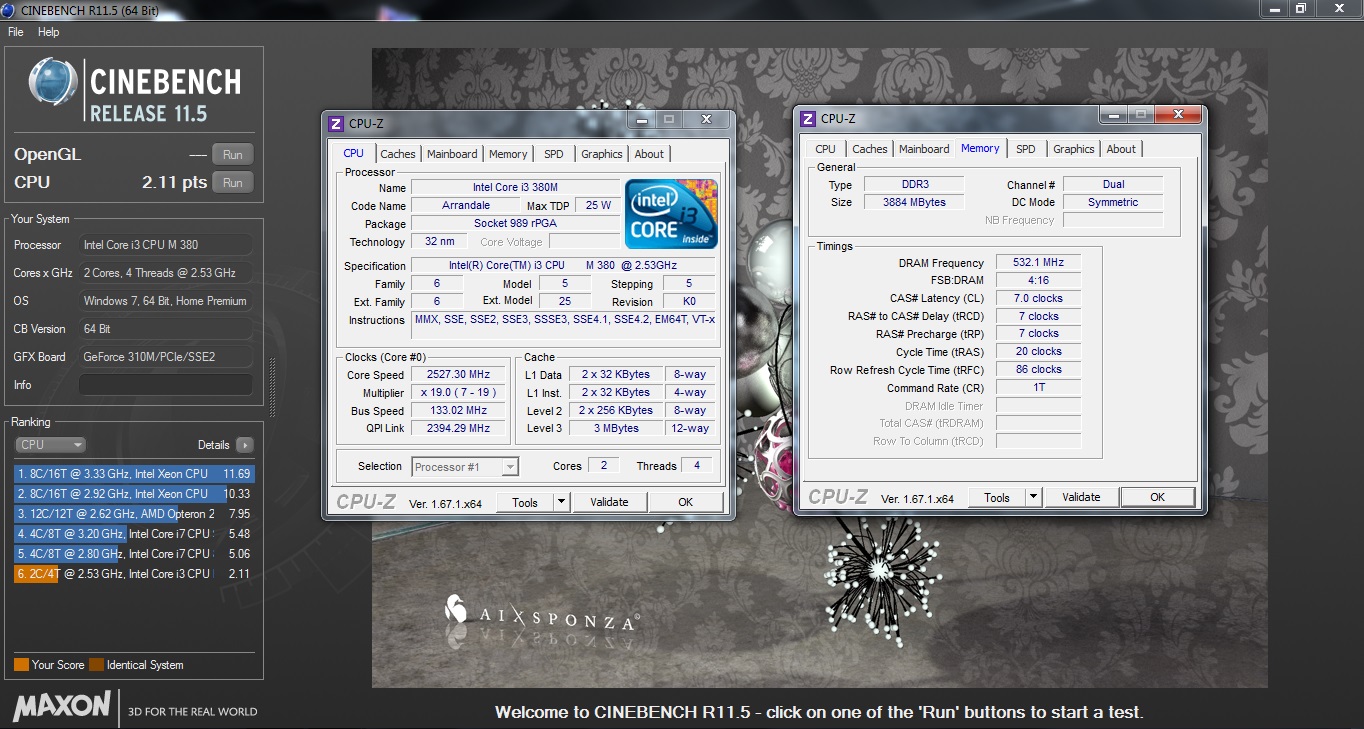
Task: Click OK in right CPU-Z window
Action: point(1157,497)
